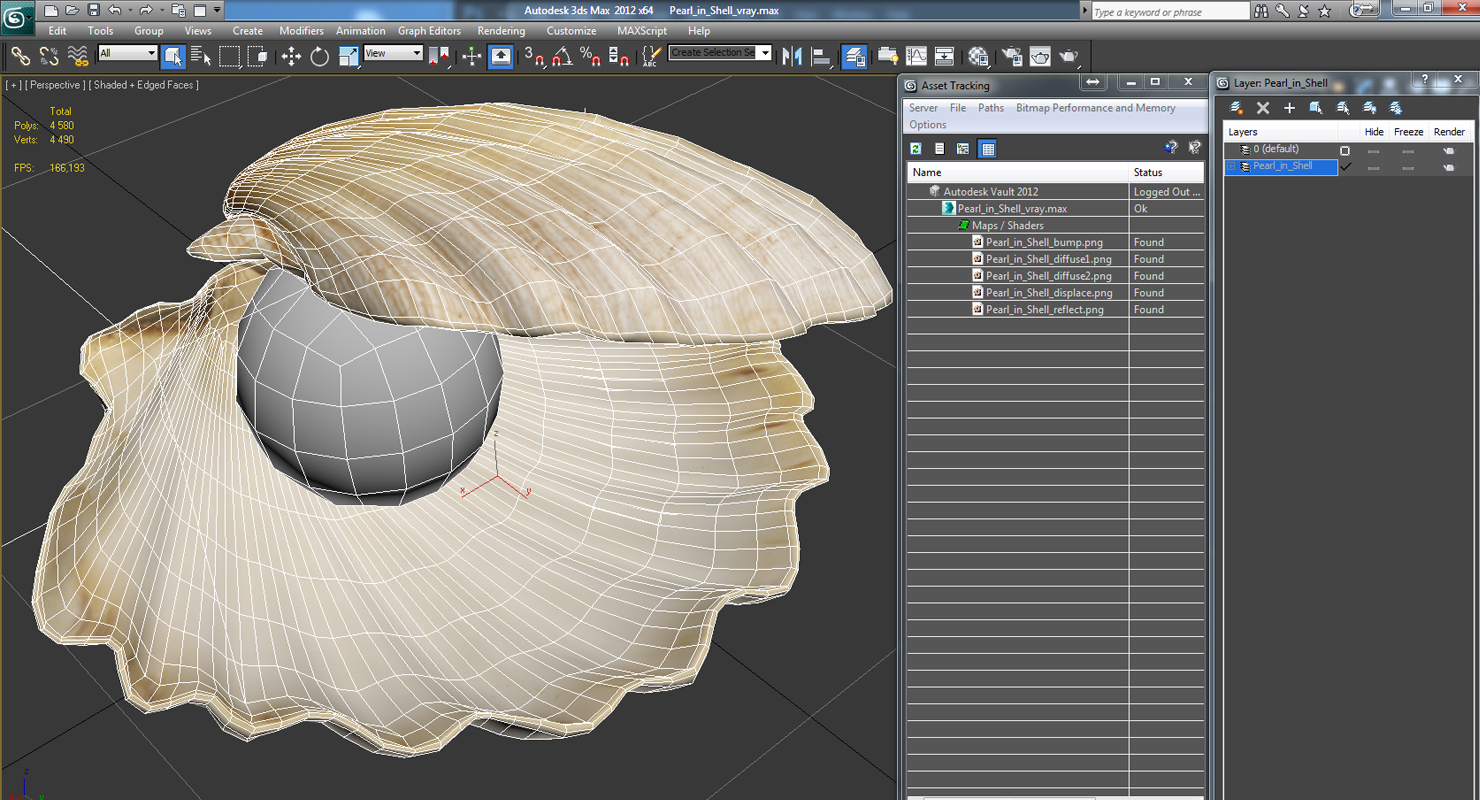Image resolution: width=1480 pixels, height=800 pixels.
Task: Open the Material Editor
Action: [x=978, y=56]
